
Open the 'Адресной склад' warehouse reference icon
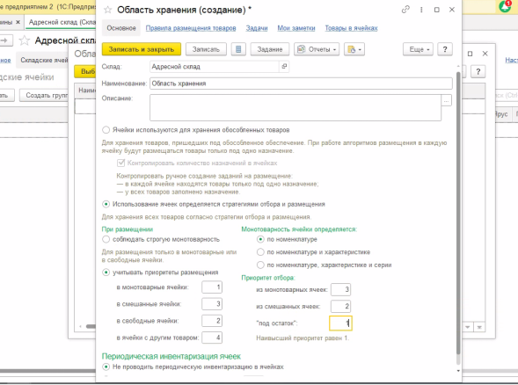tap(284, 66)
